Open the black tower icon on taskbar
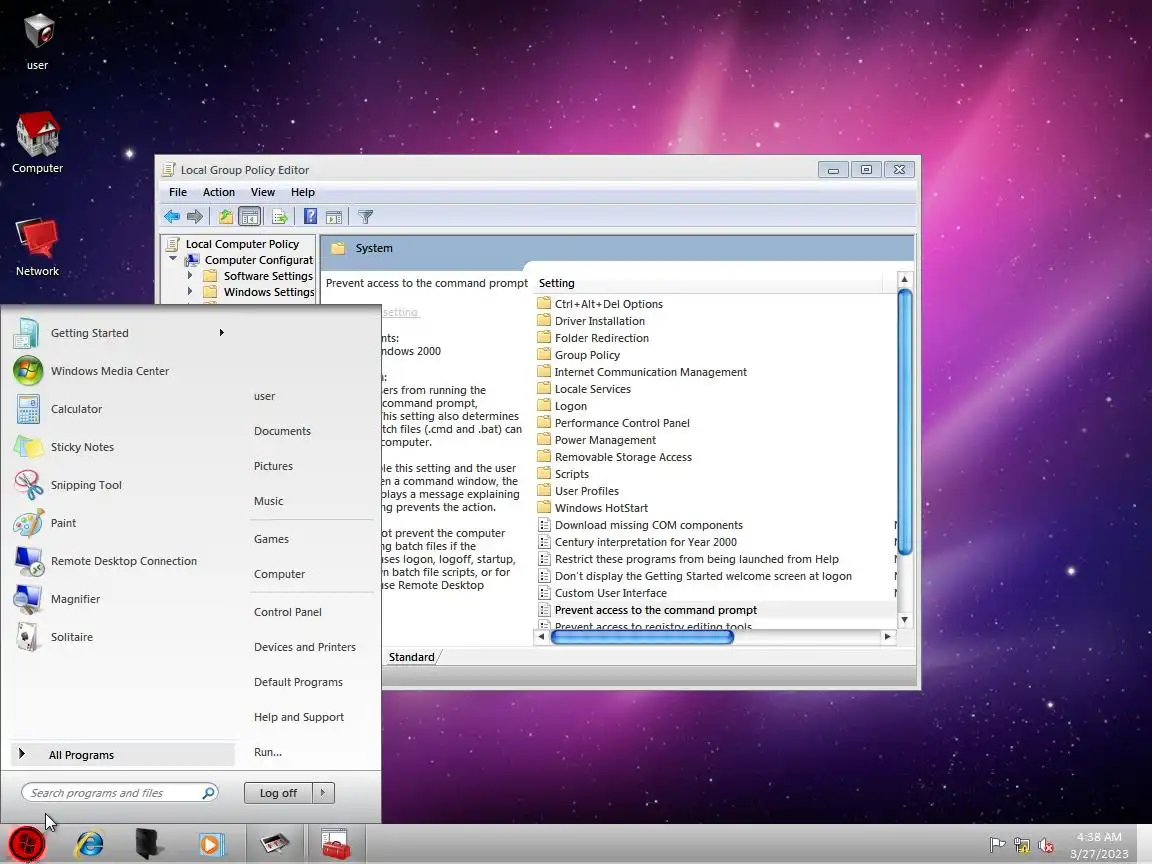 coord(149,844)
